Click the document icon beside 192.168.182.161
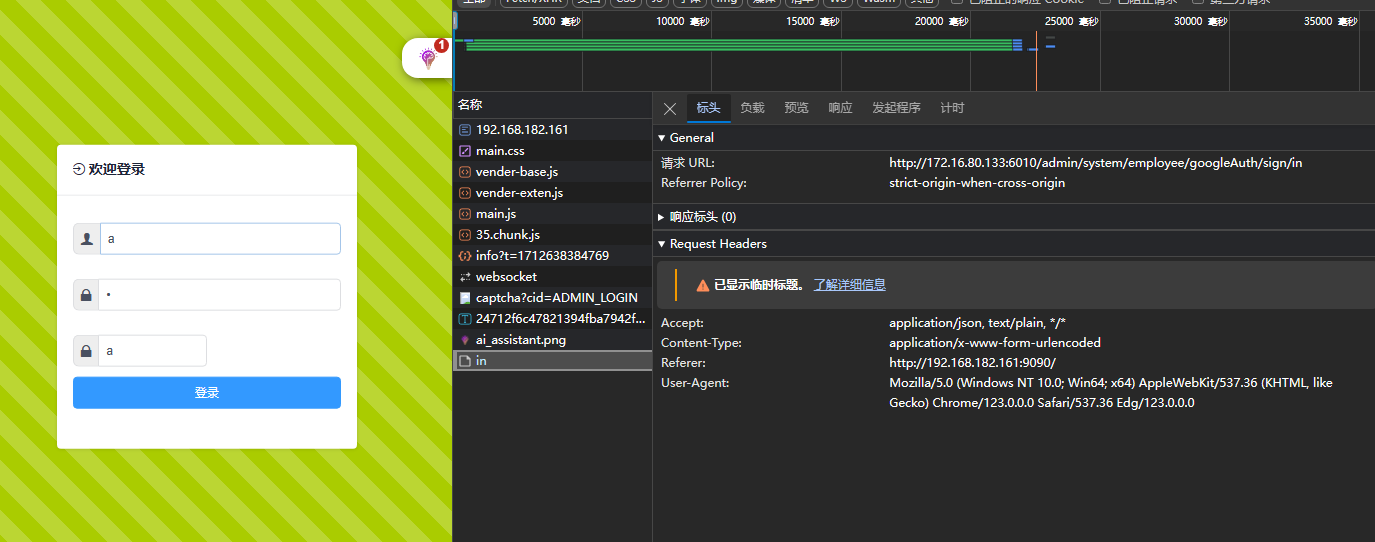Screen dimensions: 1375x542 tap(464, 130)
